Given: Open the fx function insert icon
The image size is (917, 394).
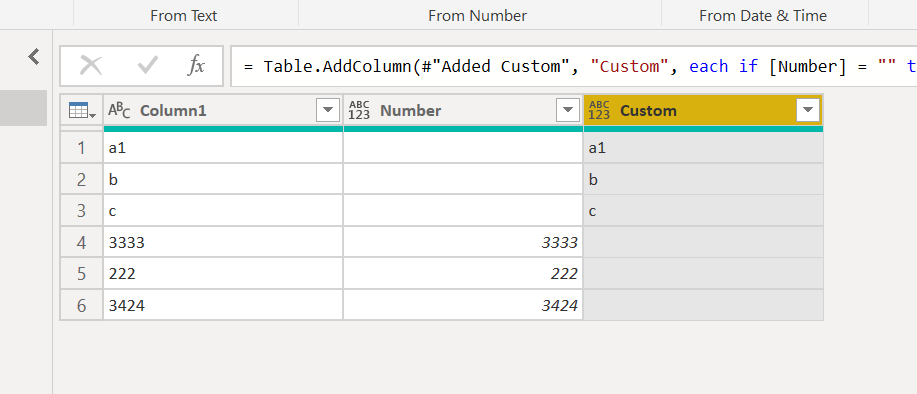Looking at the screenshot, I should 196,65.
